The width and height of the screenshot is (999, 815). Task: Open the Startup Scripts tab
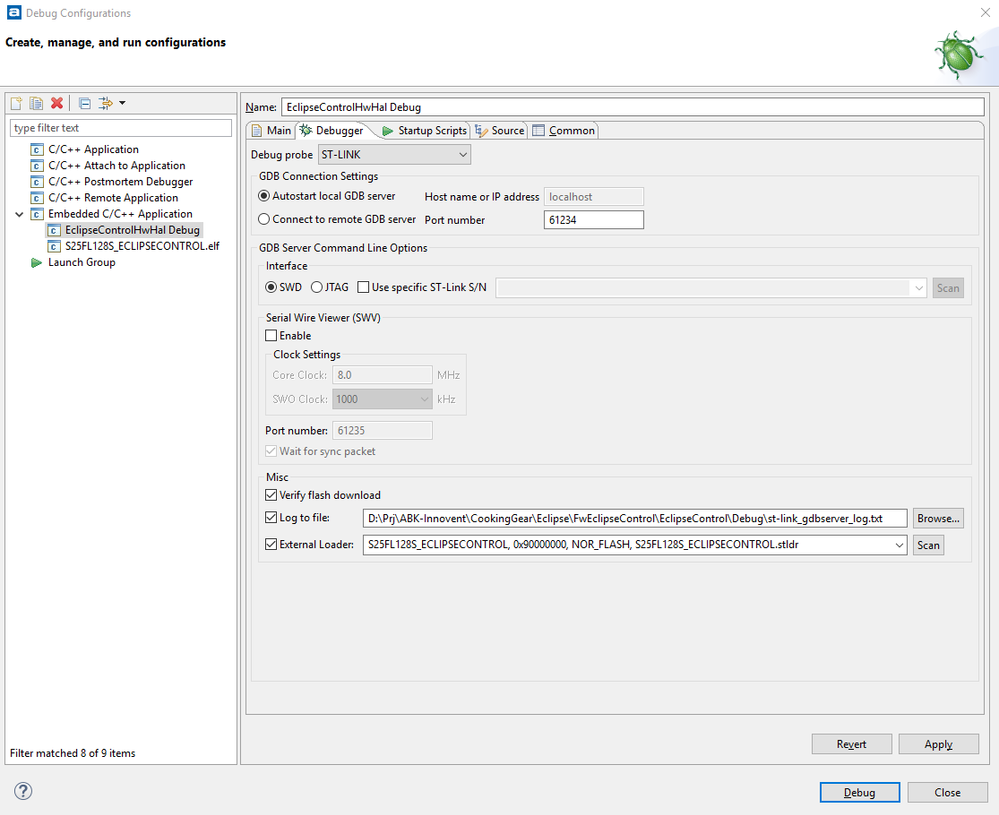[425, 131]
